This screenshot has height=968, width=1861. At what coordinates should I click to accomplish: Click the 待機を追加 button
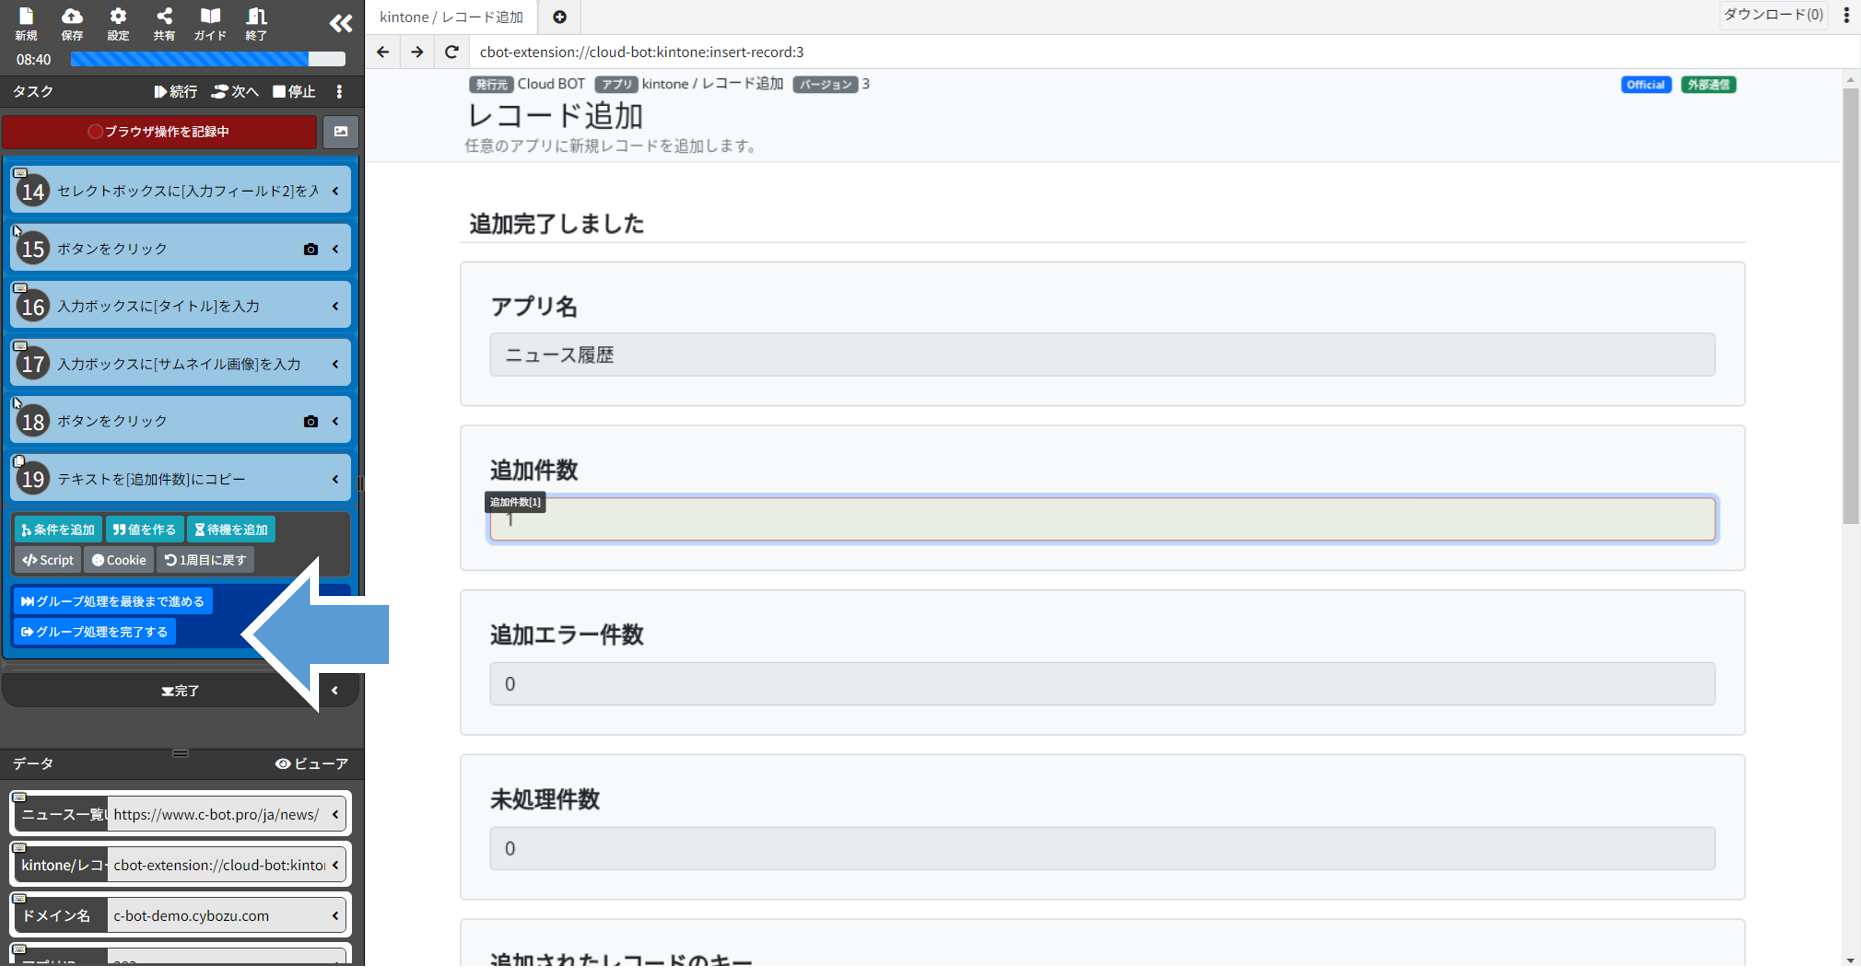(x=231, y=529)
